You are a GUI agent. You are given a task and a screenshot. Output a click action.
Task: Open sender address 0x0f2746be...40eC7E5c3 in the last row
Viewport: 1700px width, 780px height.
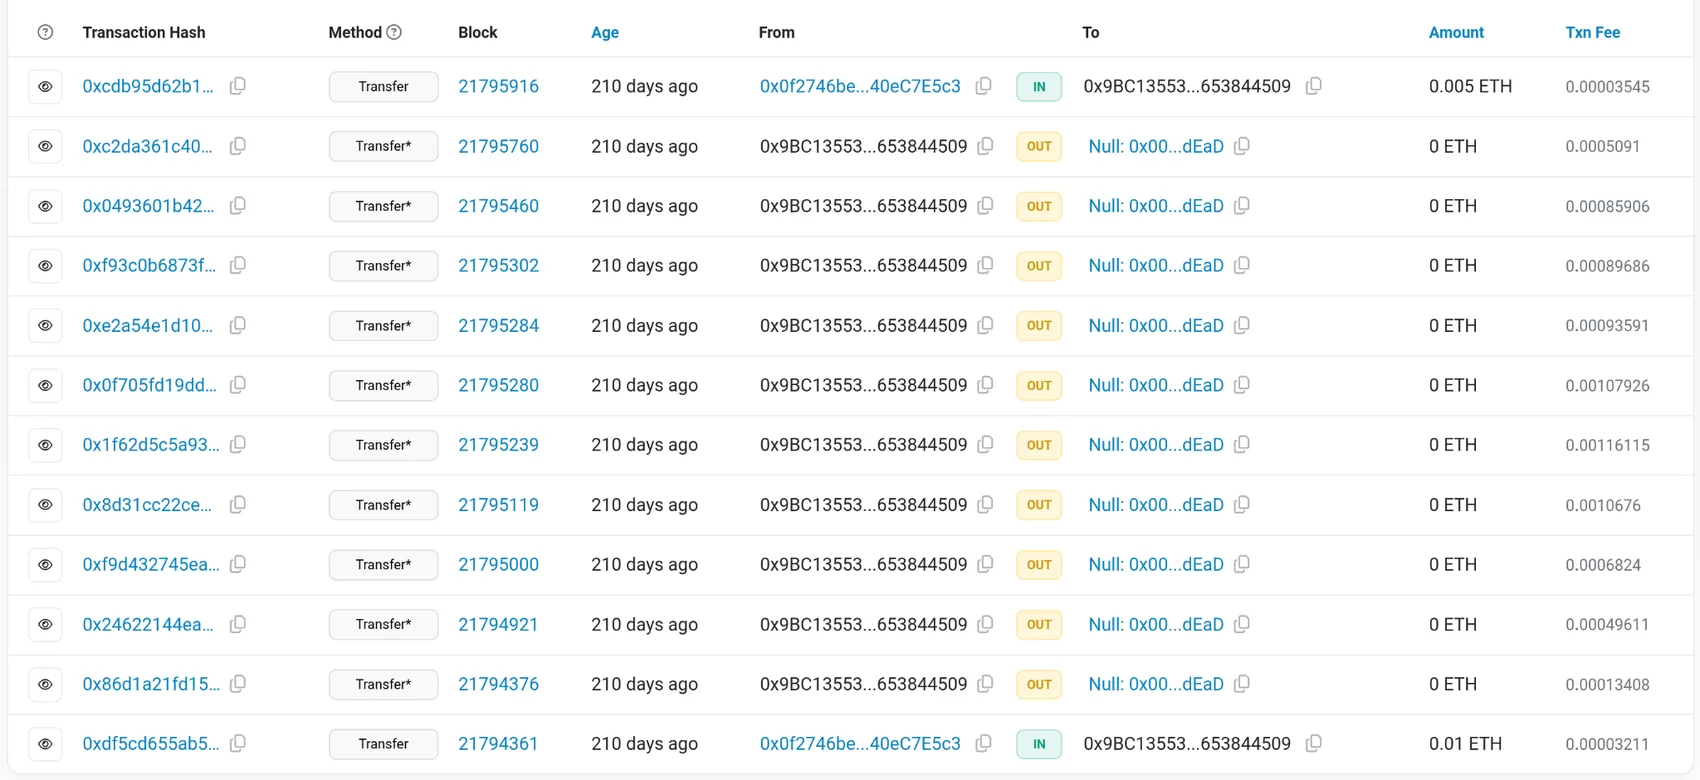[x=860, y=743]
